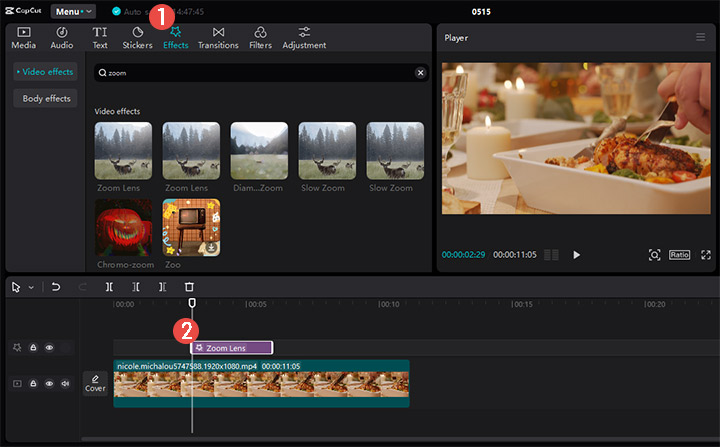The image size is (720, 447).
Task: Click the Split clip tool
Action: tap(109, 287)
